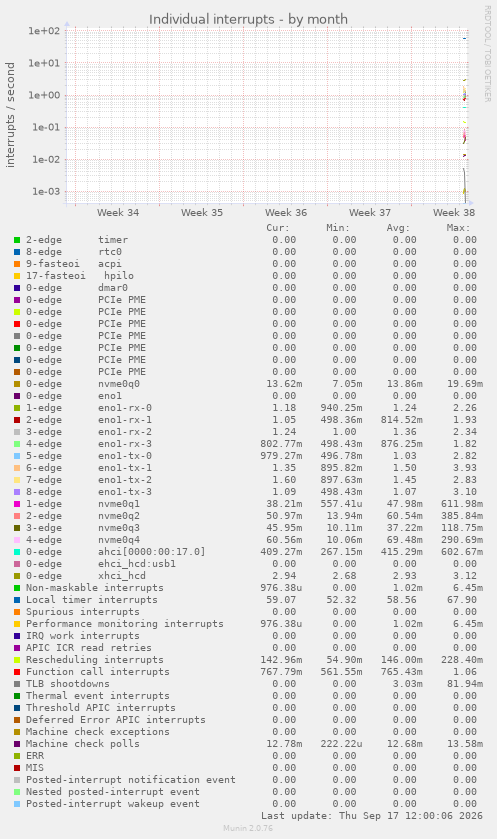This screenshot has height=839, width=497.
Task: Click the Week 36 axis label
Action: (x=286, y=212)
